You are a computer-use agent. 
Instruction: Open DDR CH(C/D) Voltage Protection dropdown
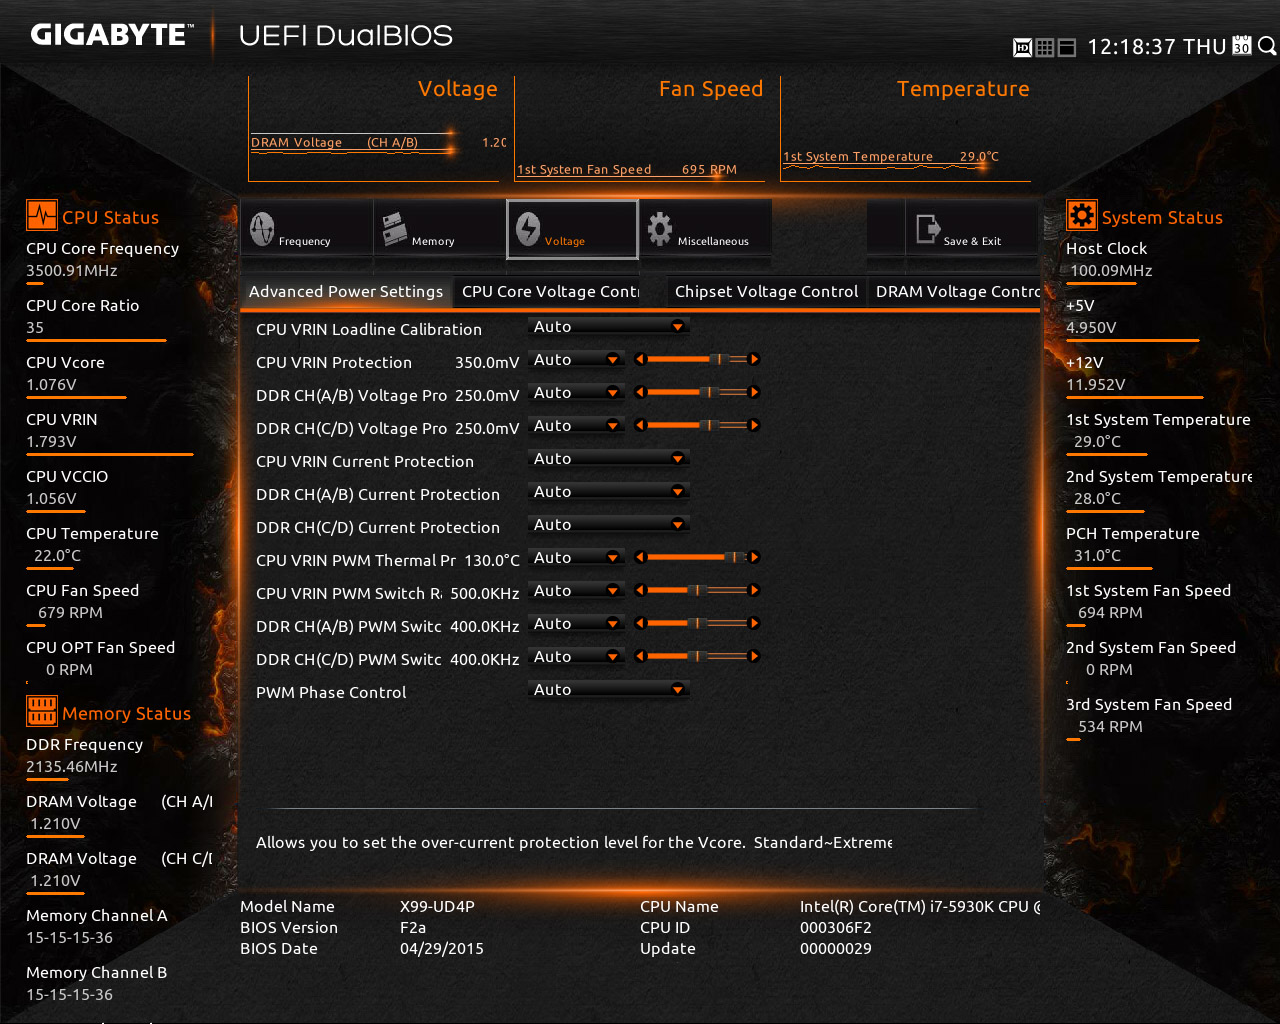(x=577, y=426)
